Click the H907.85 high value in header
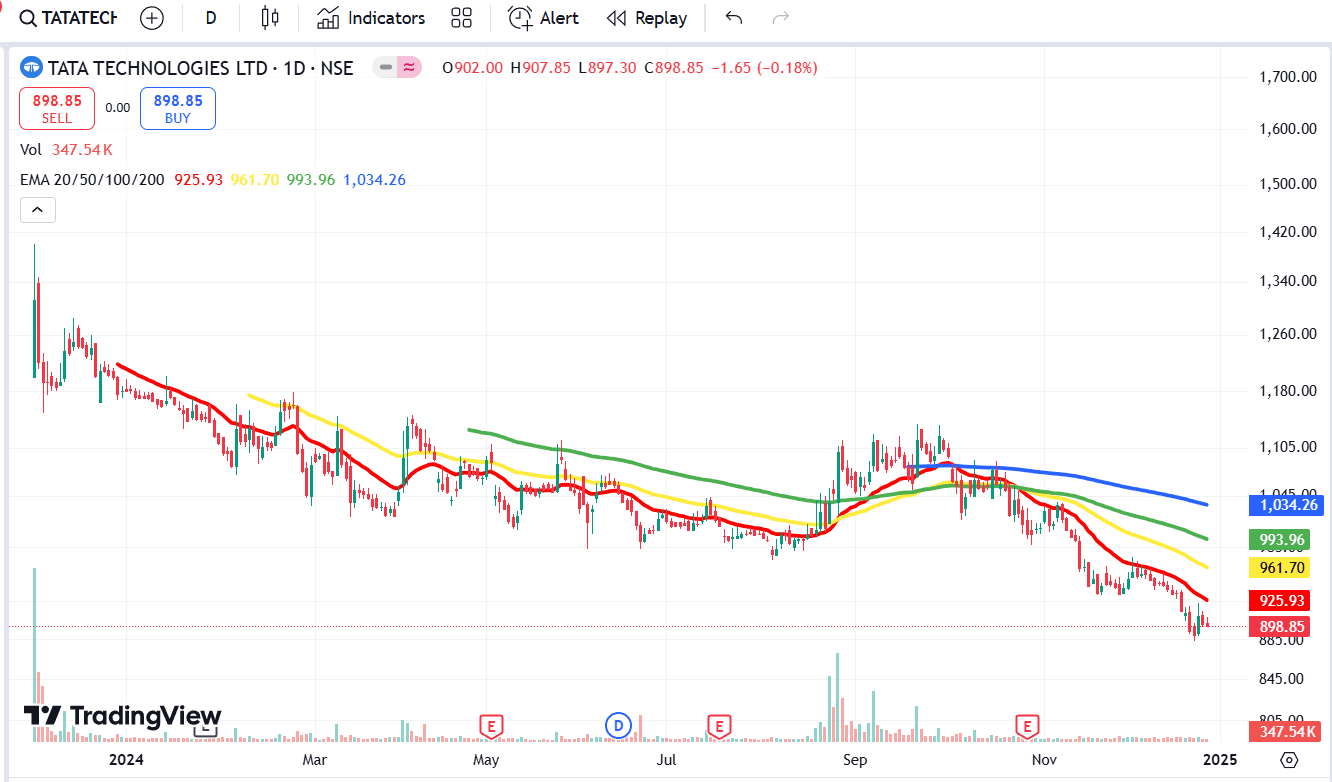The image size is (1332, 782). click(x=541, y=68)
